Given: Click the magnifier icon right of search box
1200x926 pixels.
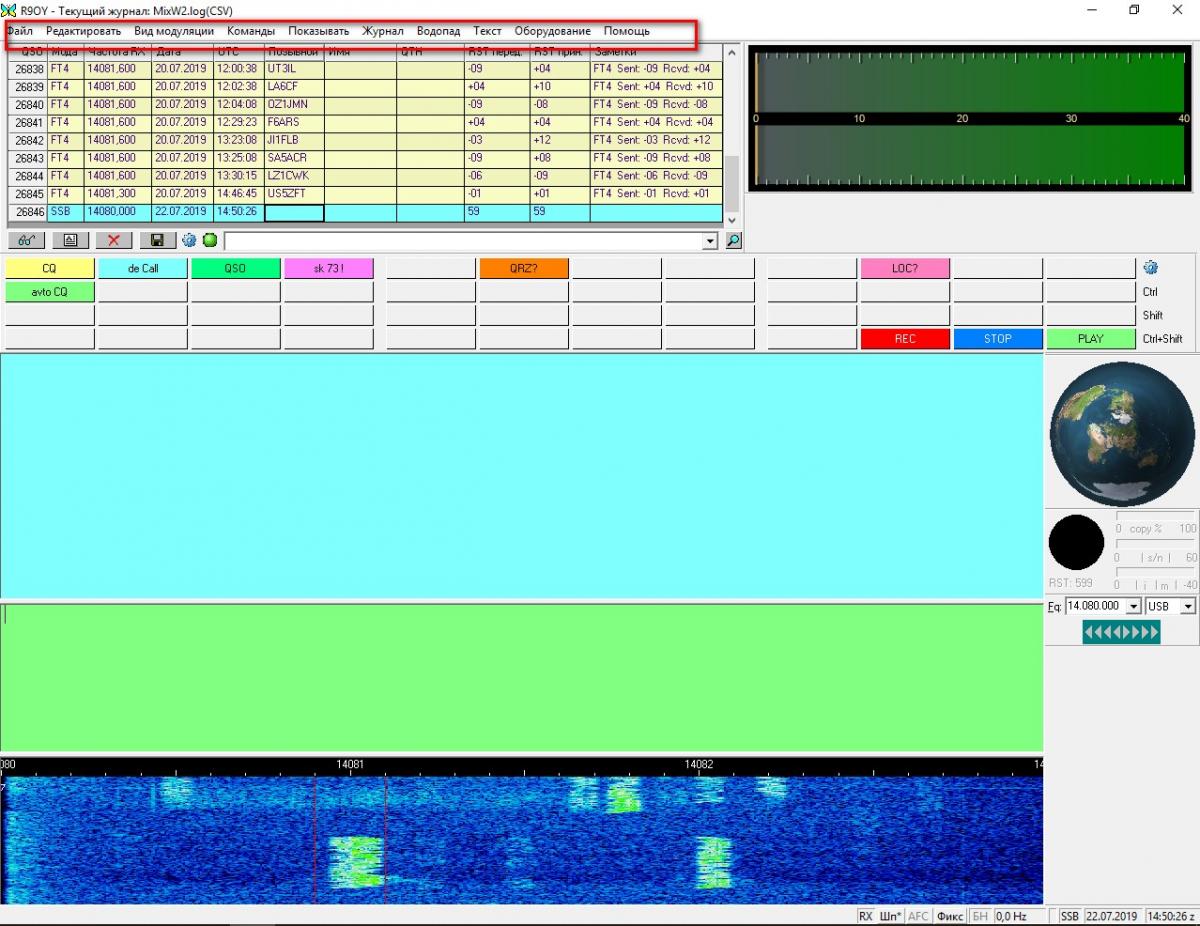Looking at the screenshot, I should (x=733, y=241).
